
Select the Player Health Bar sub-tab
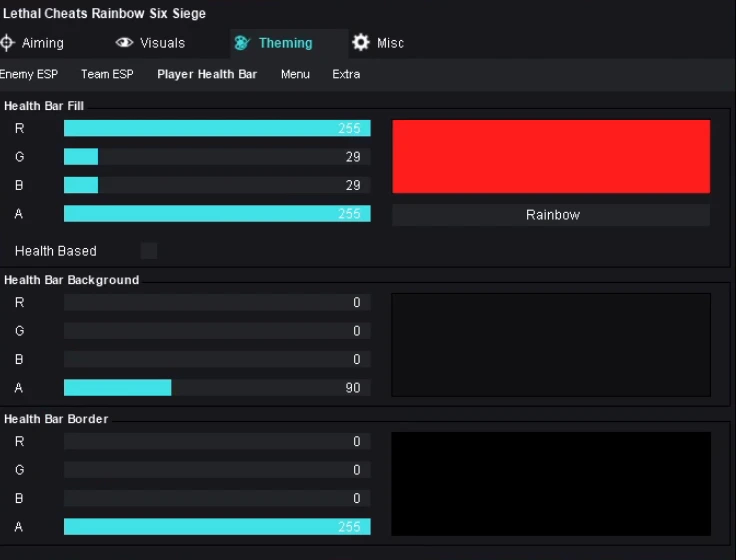(207, 74)
